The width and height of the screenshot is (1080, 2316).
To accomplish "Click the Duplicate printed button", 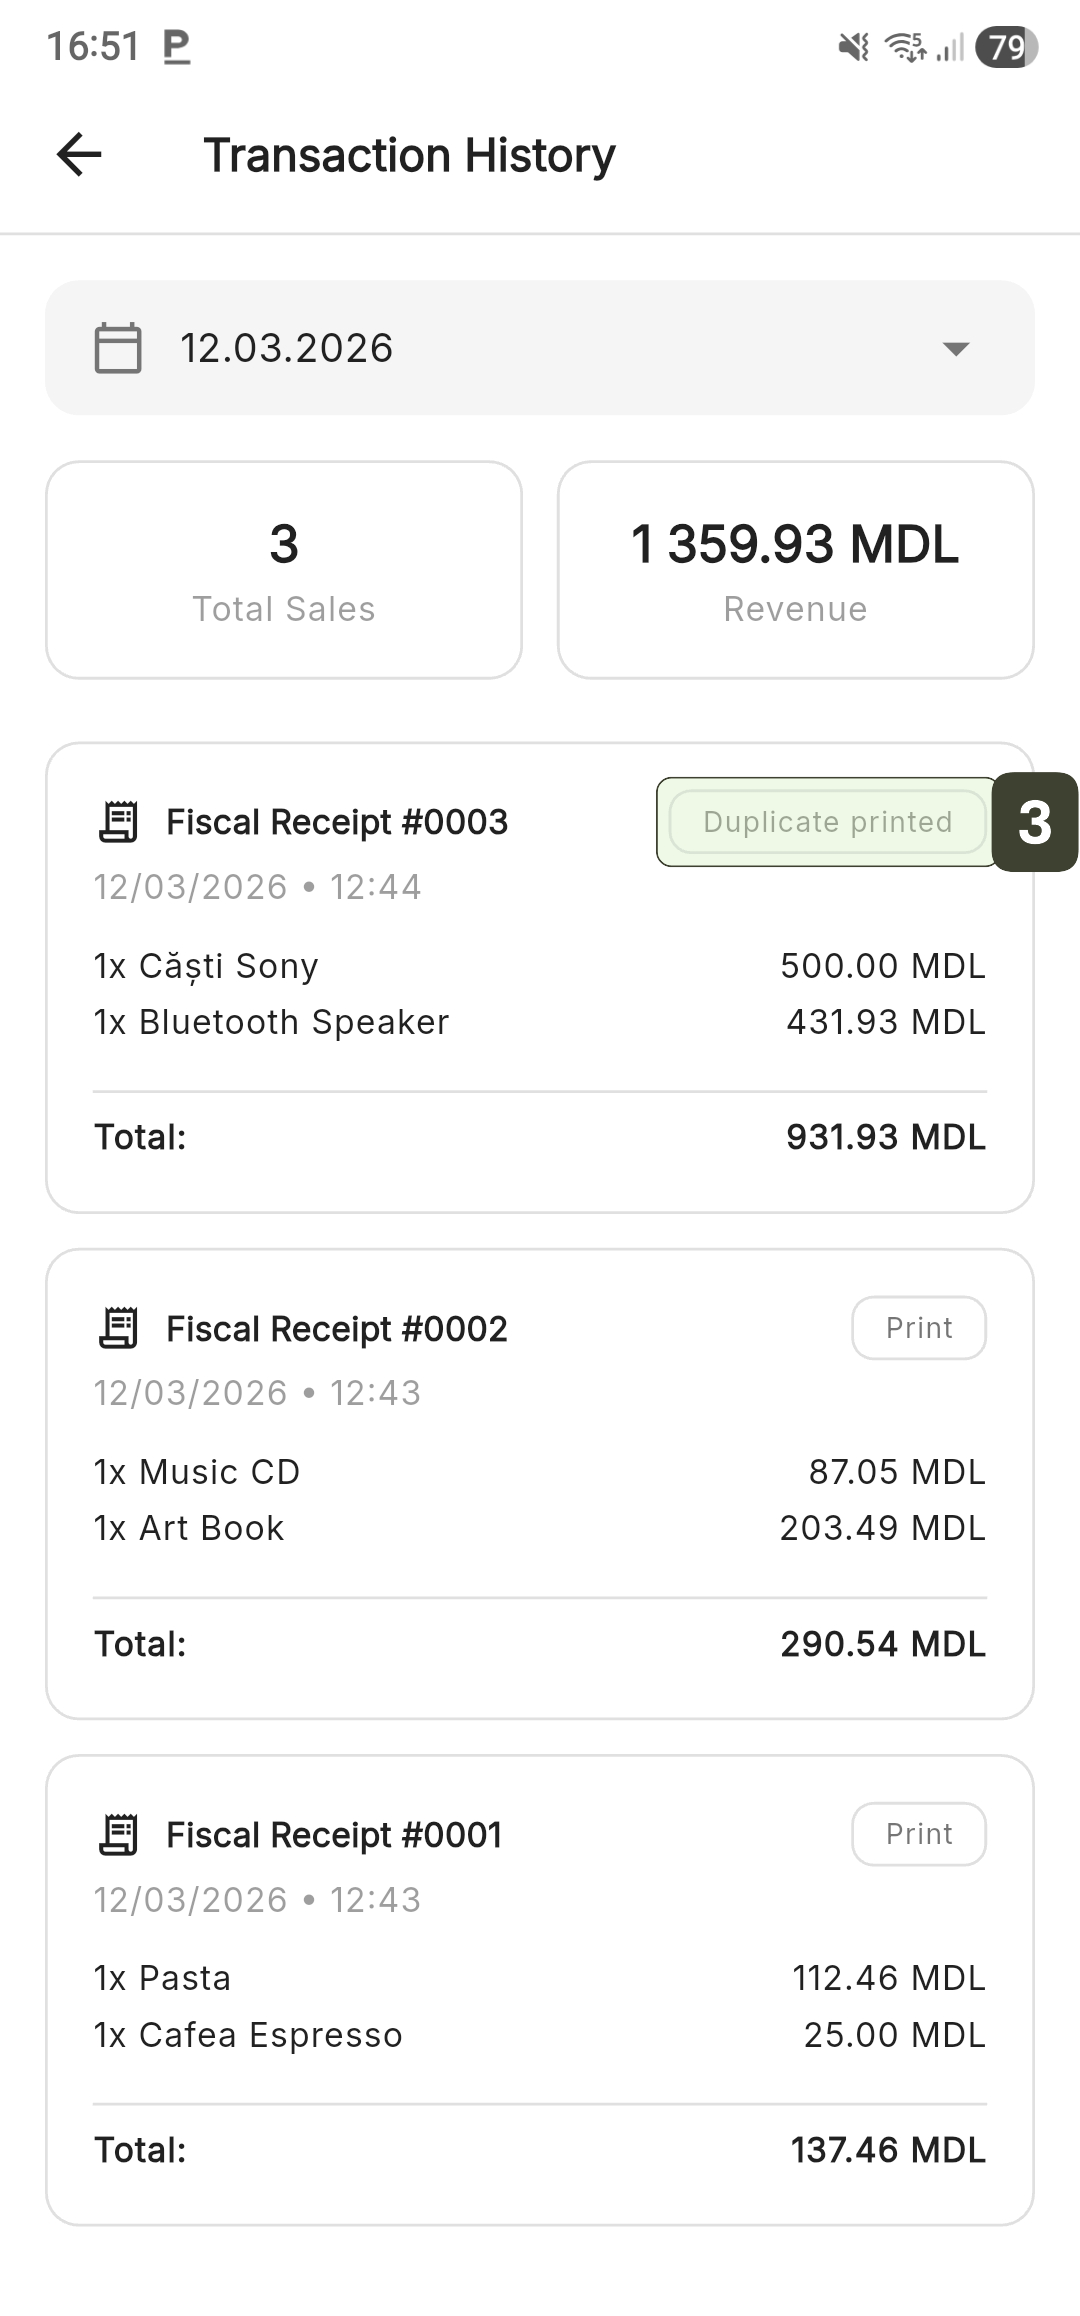I will [x=827, y=822].
